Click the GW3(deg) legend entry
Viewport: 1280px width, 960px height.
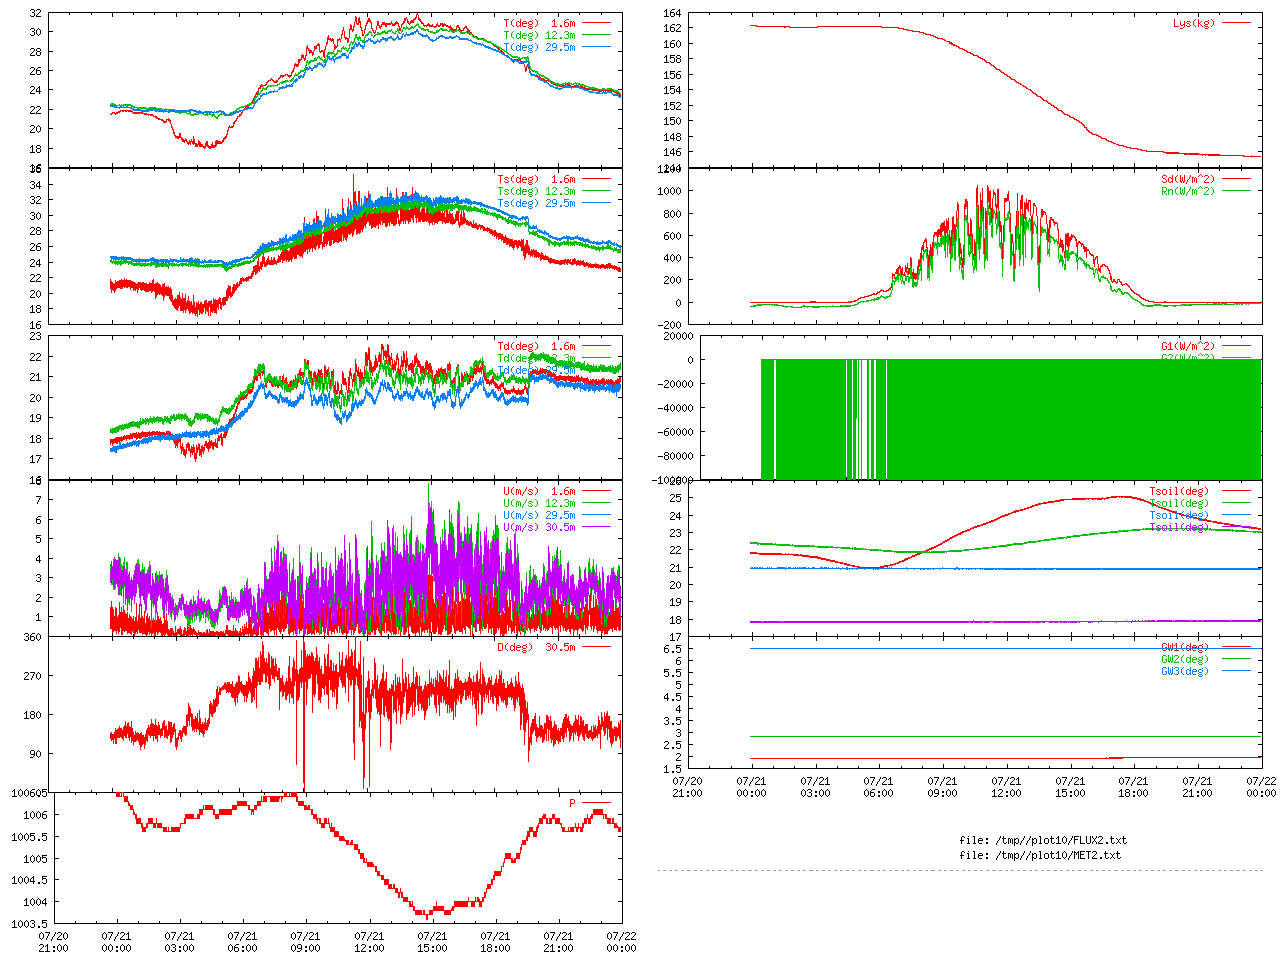1184,671
